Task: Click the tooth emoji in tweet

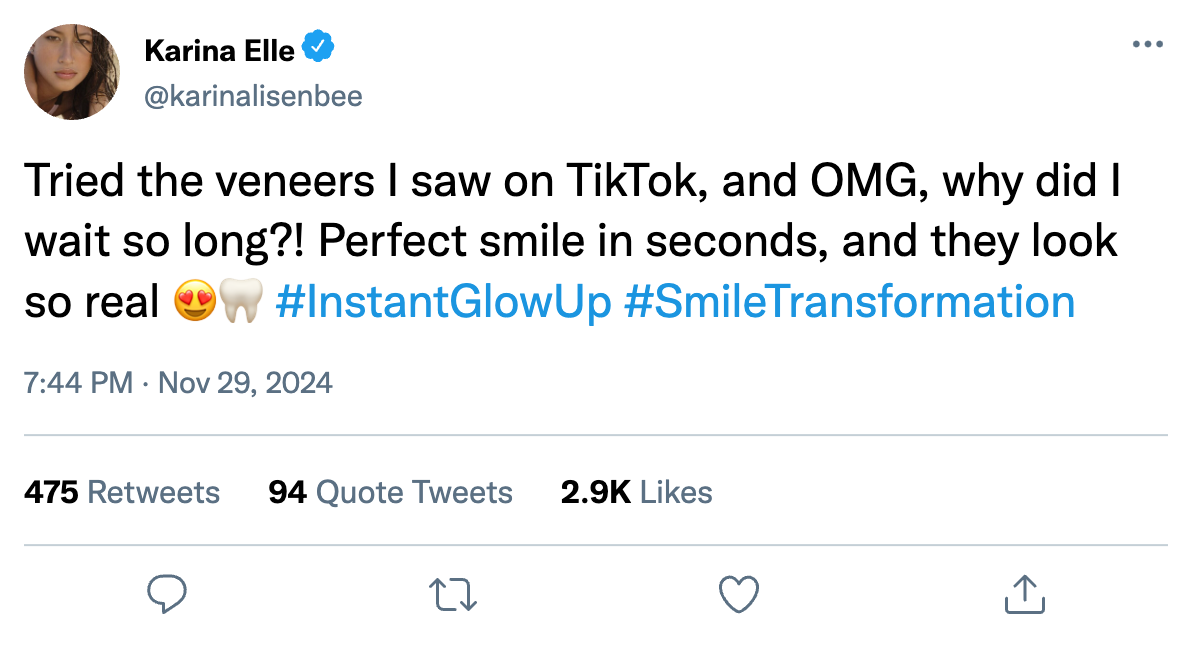Action: [240, 301]
